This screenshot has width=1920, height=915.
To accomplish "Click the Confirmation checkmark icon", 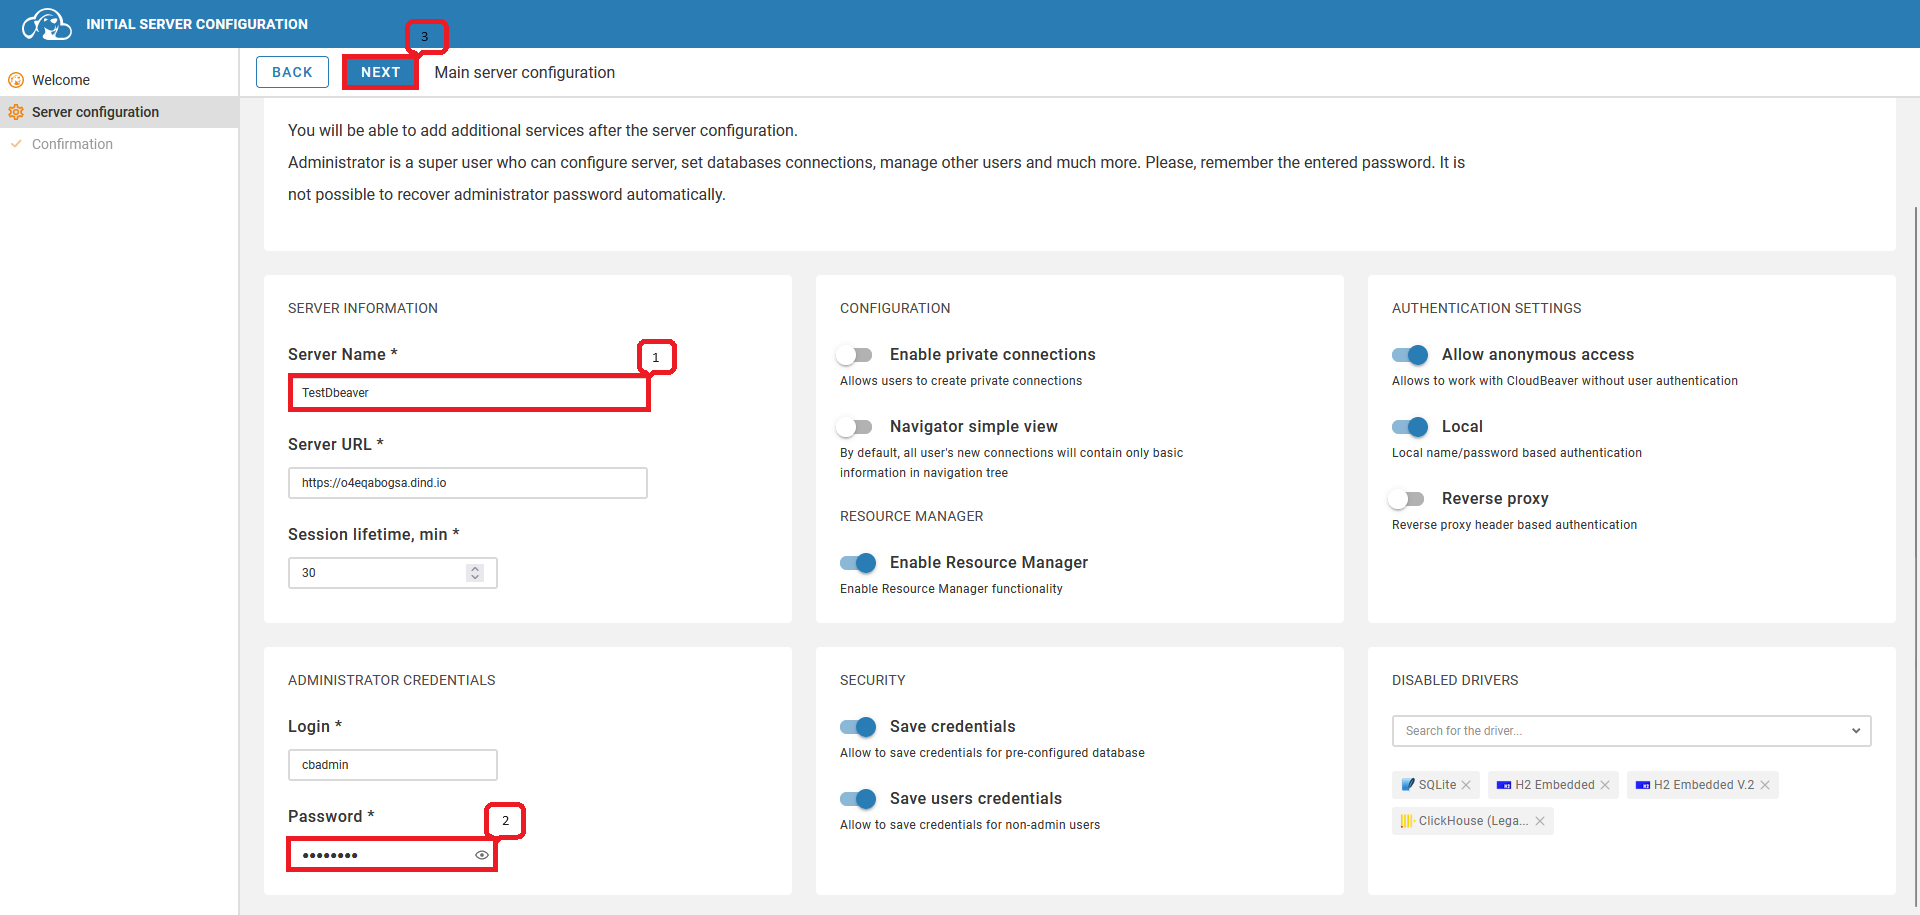I will [x=16, y=144].
